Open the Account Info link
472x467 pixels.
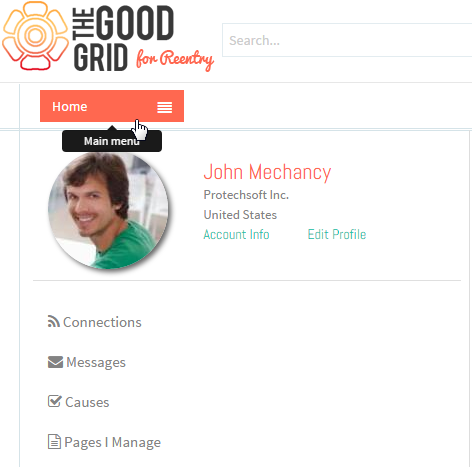[236, 234]
